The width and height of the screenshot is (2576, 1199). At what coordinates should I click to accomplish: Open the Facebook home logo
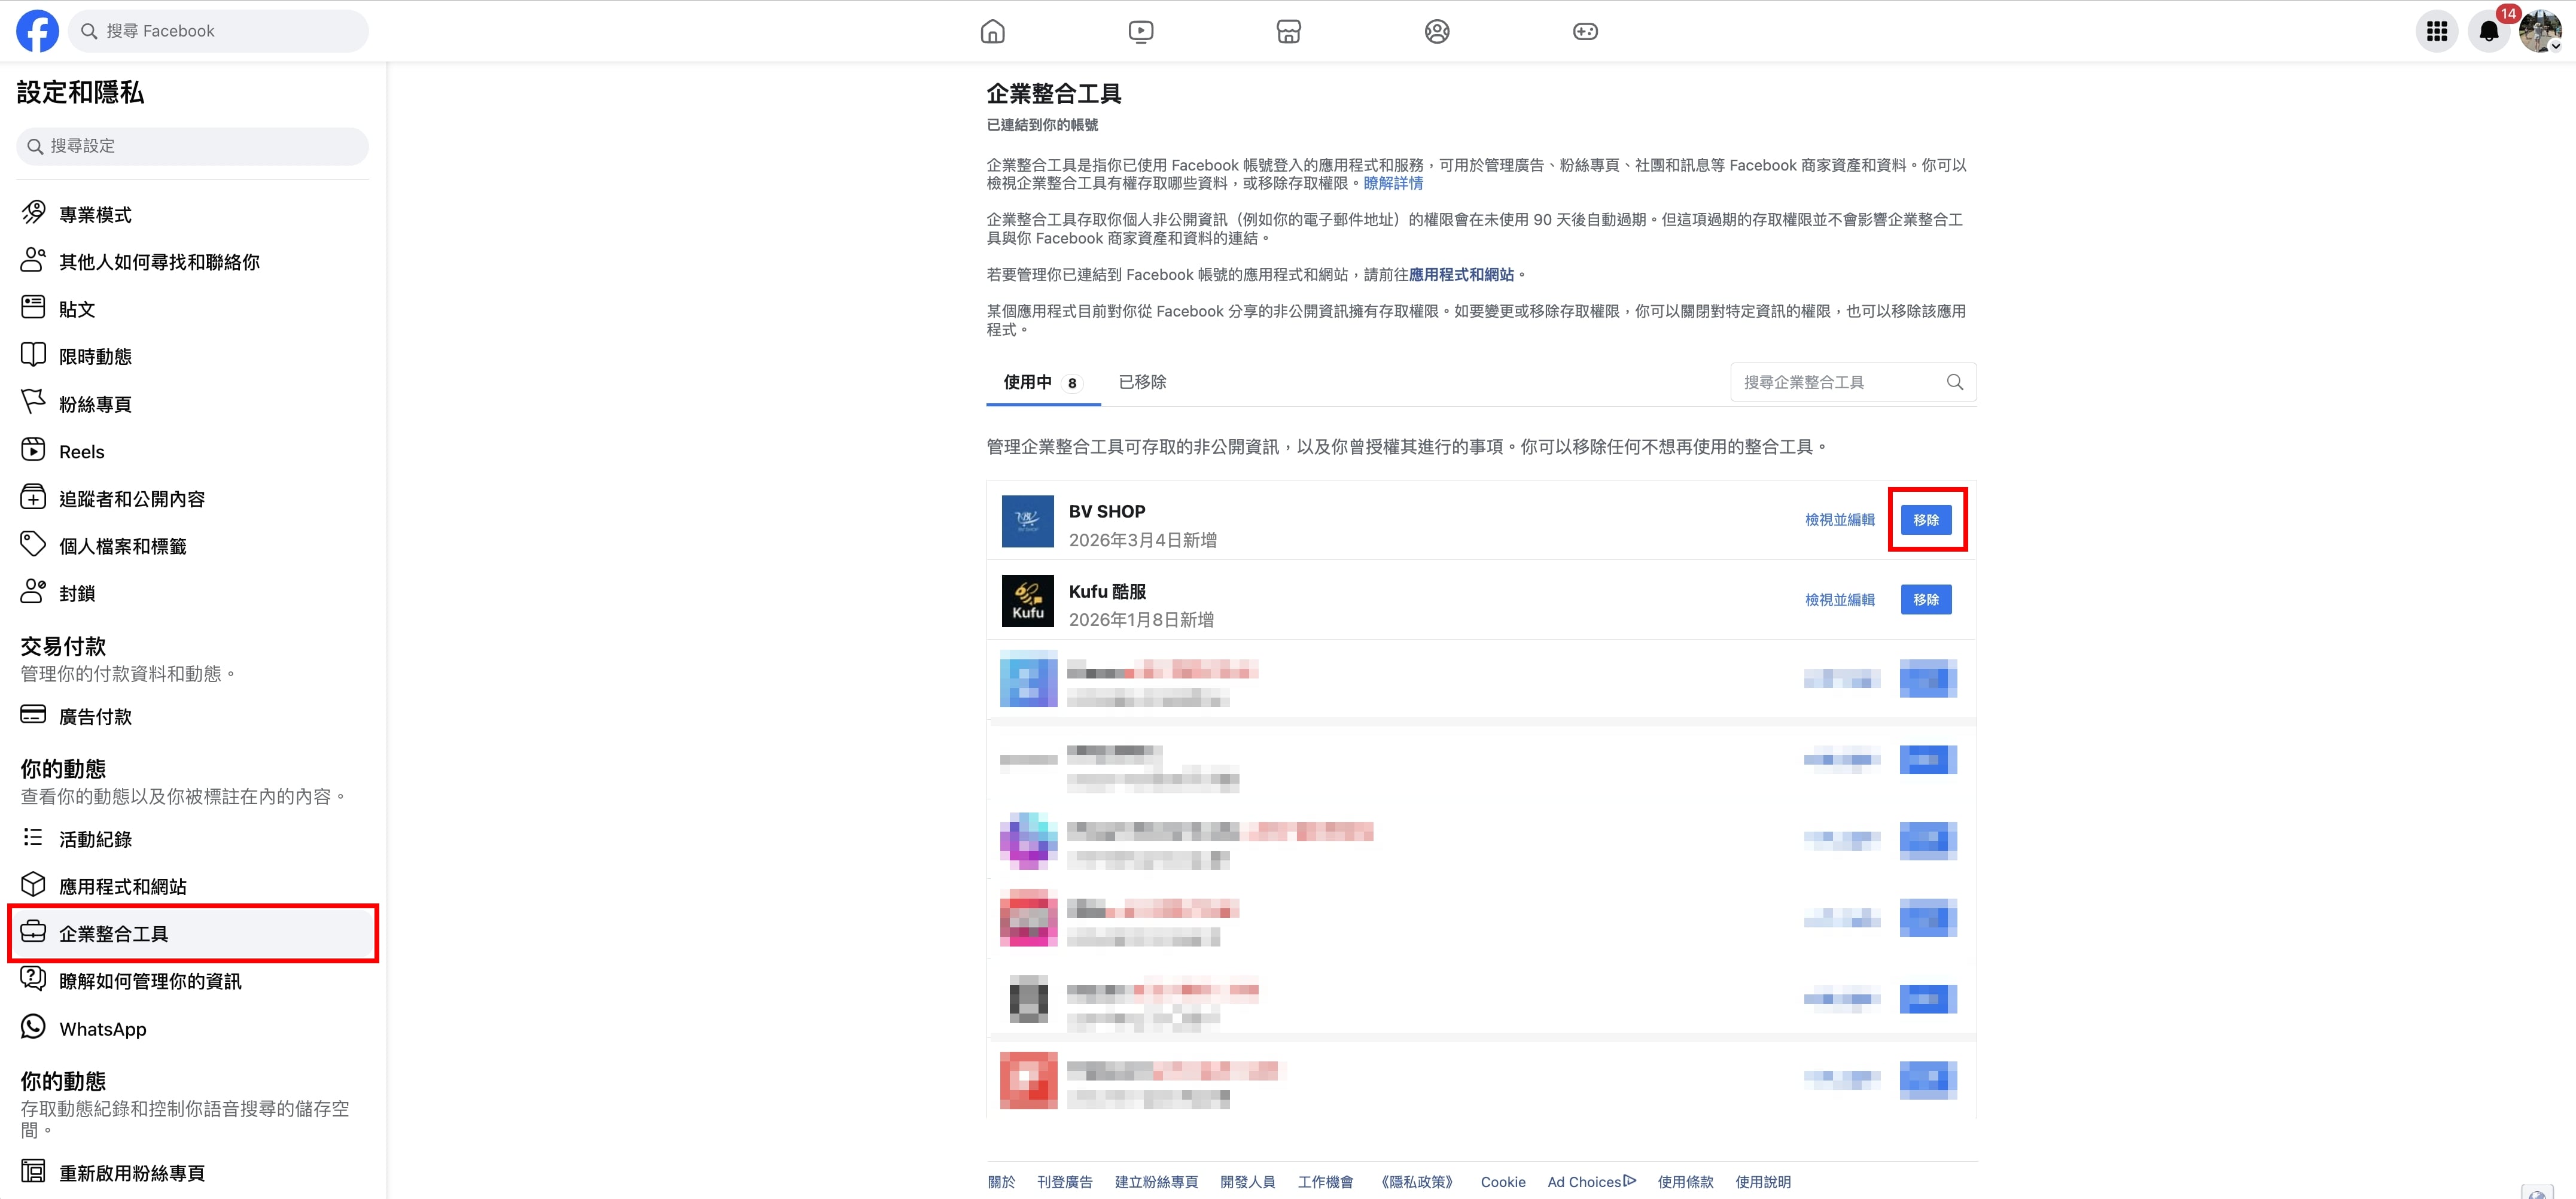37,31
